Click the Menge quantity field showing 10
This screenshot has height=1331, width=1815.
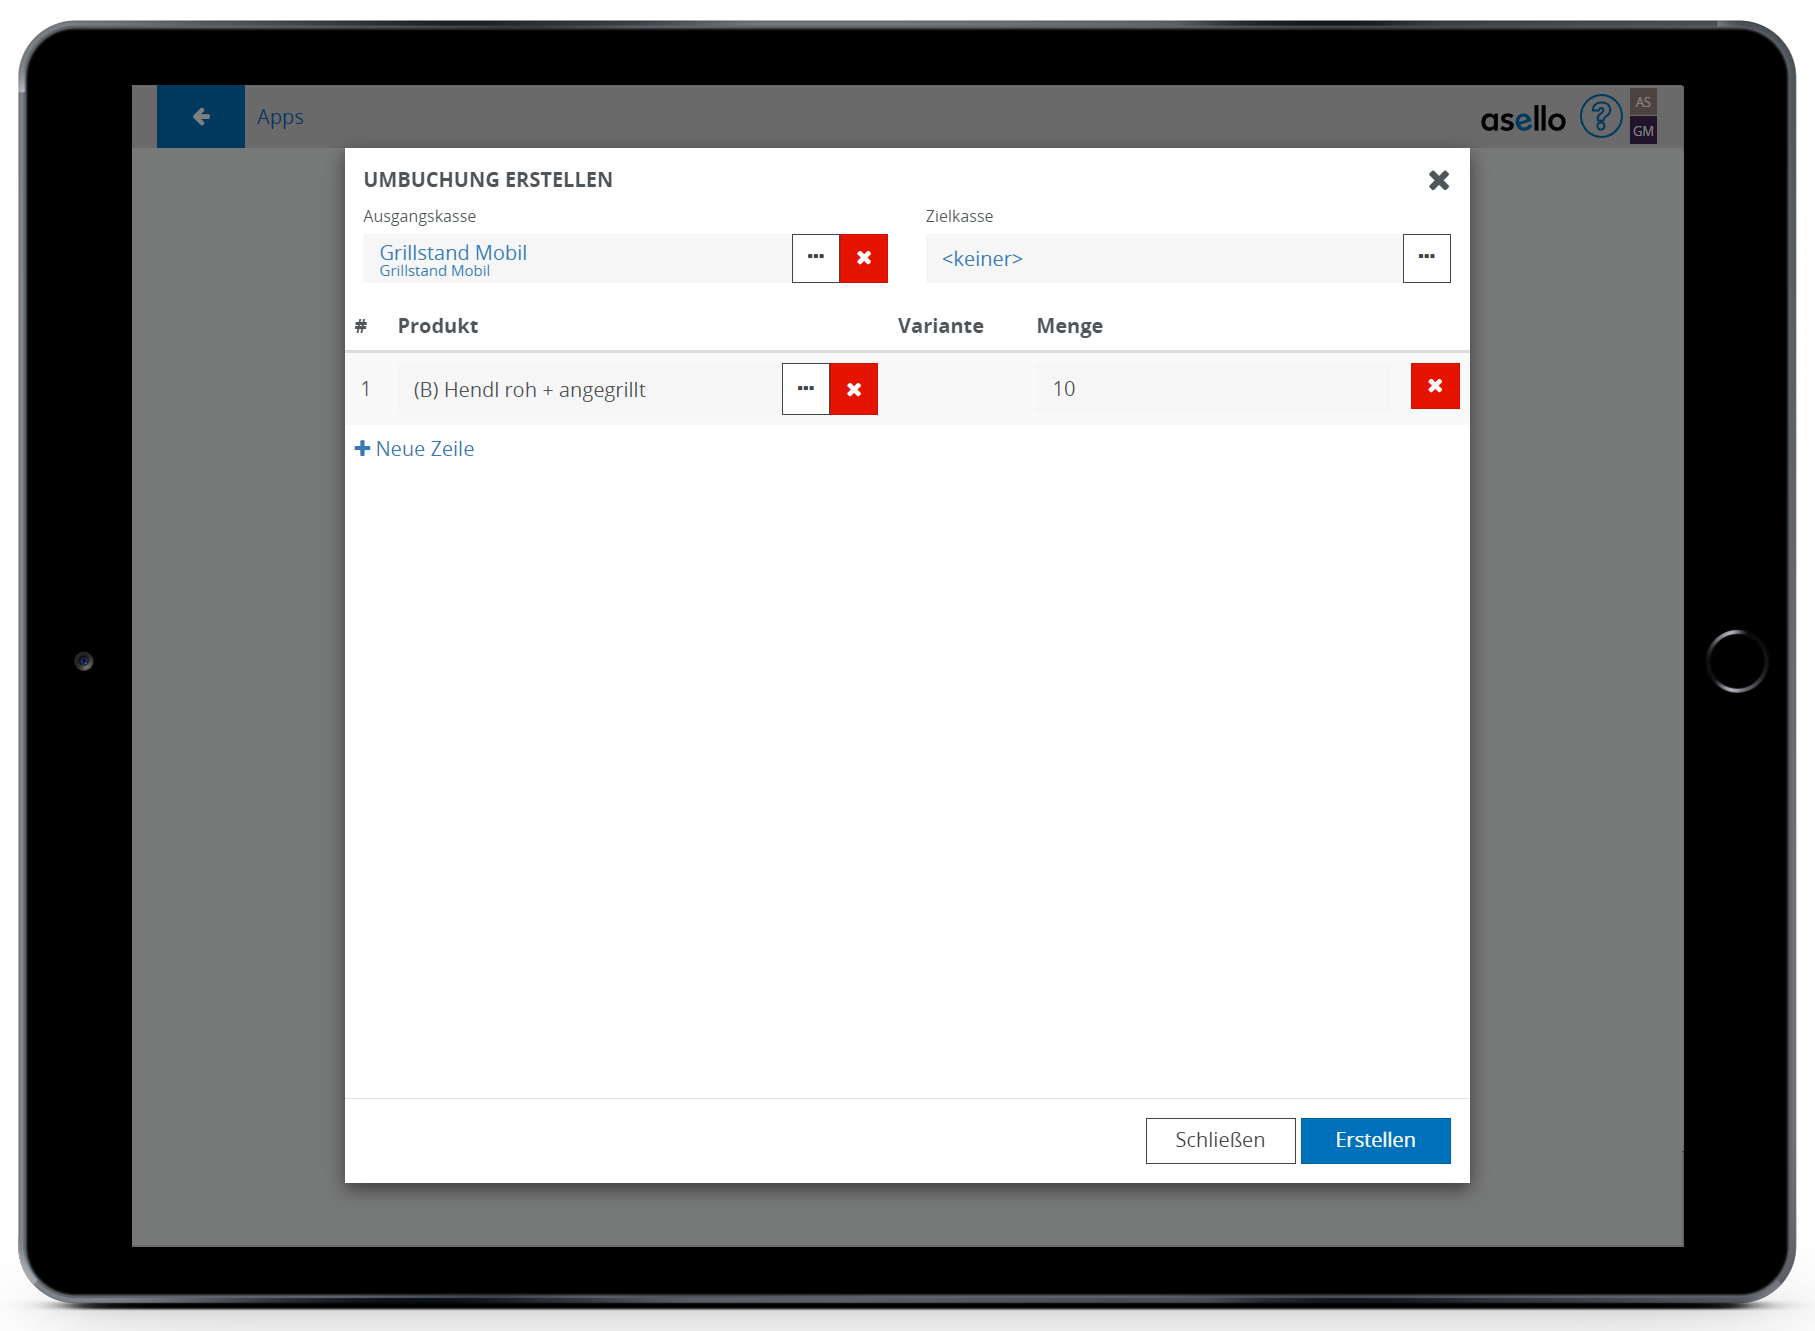1212,389
